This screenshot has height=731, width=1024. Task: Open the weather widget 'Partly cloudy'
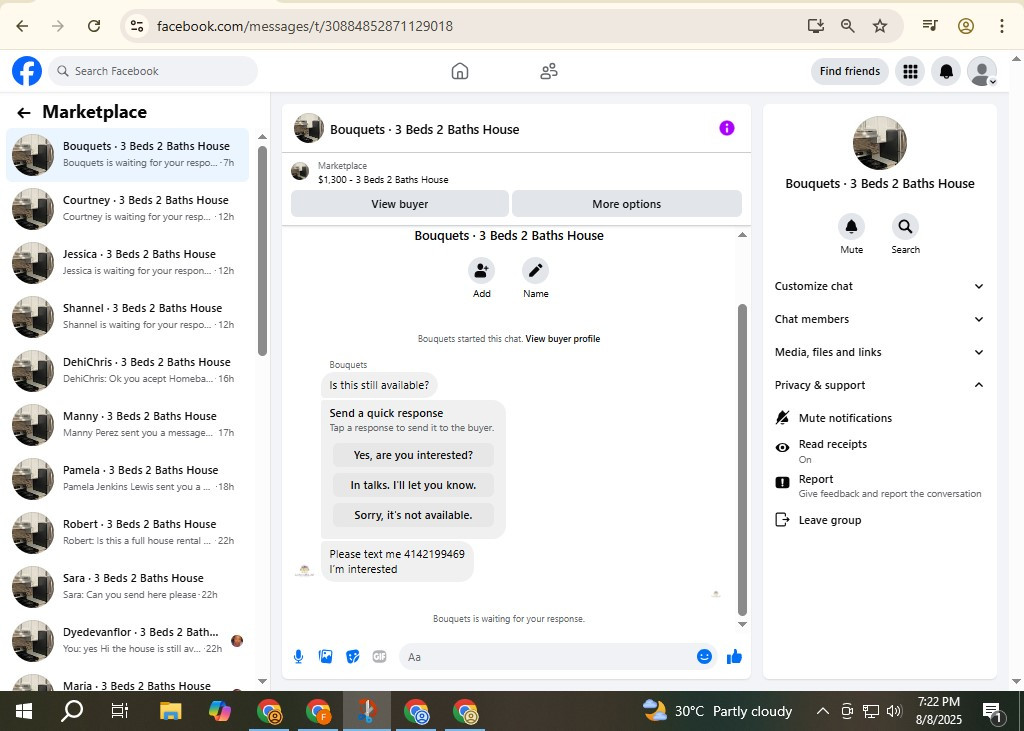coord(717,711)
